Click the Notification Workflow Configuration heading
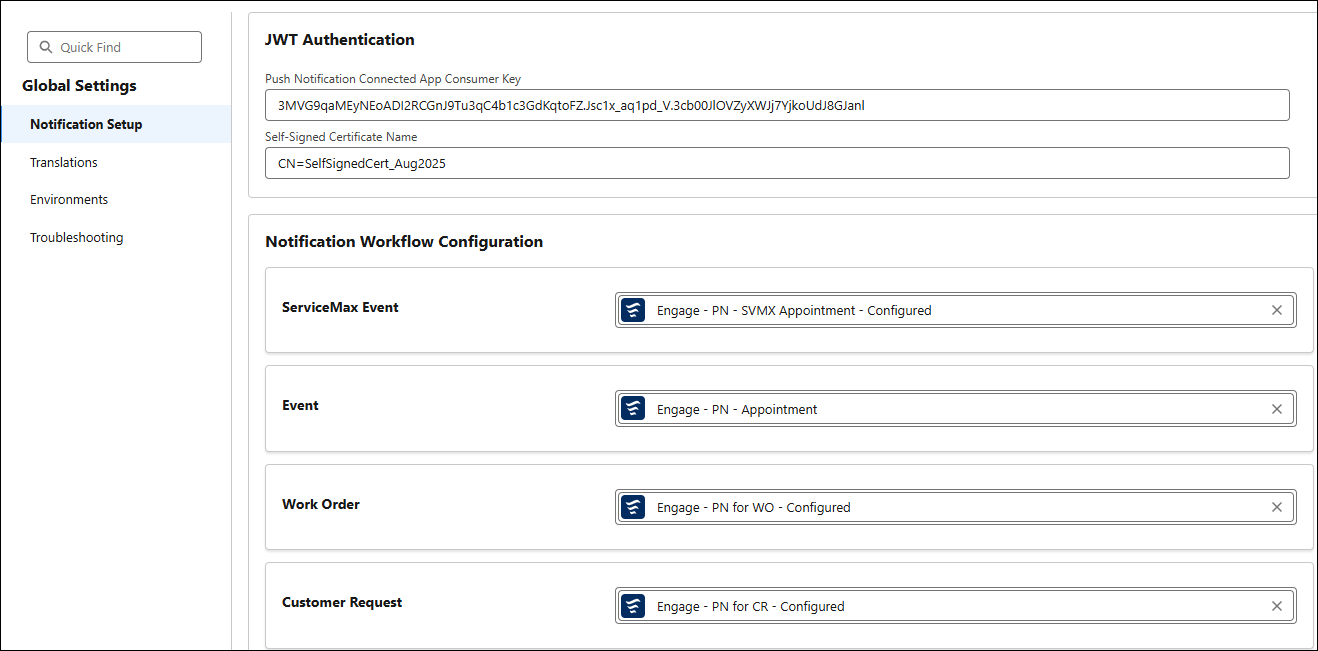The image size is (1318, 651). pos(404,242)
